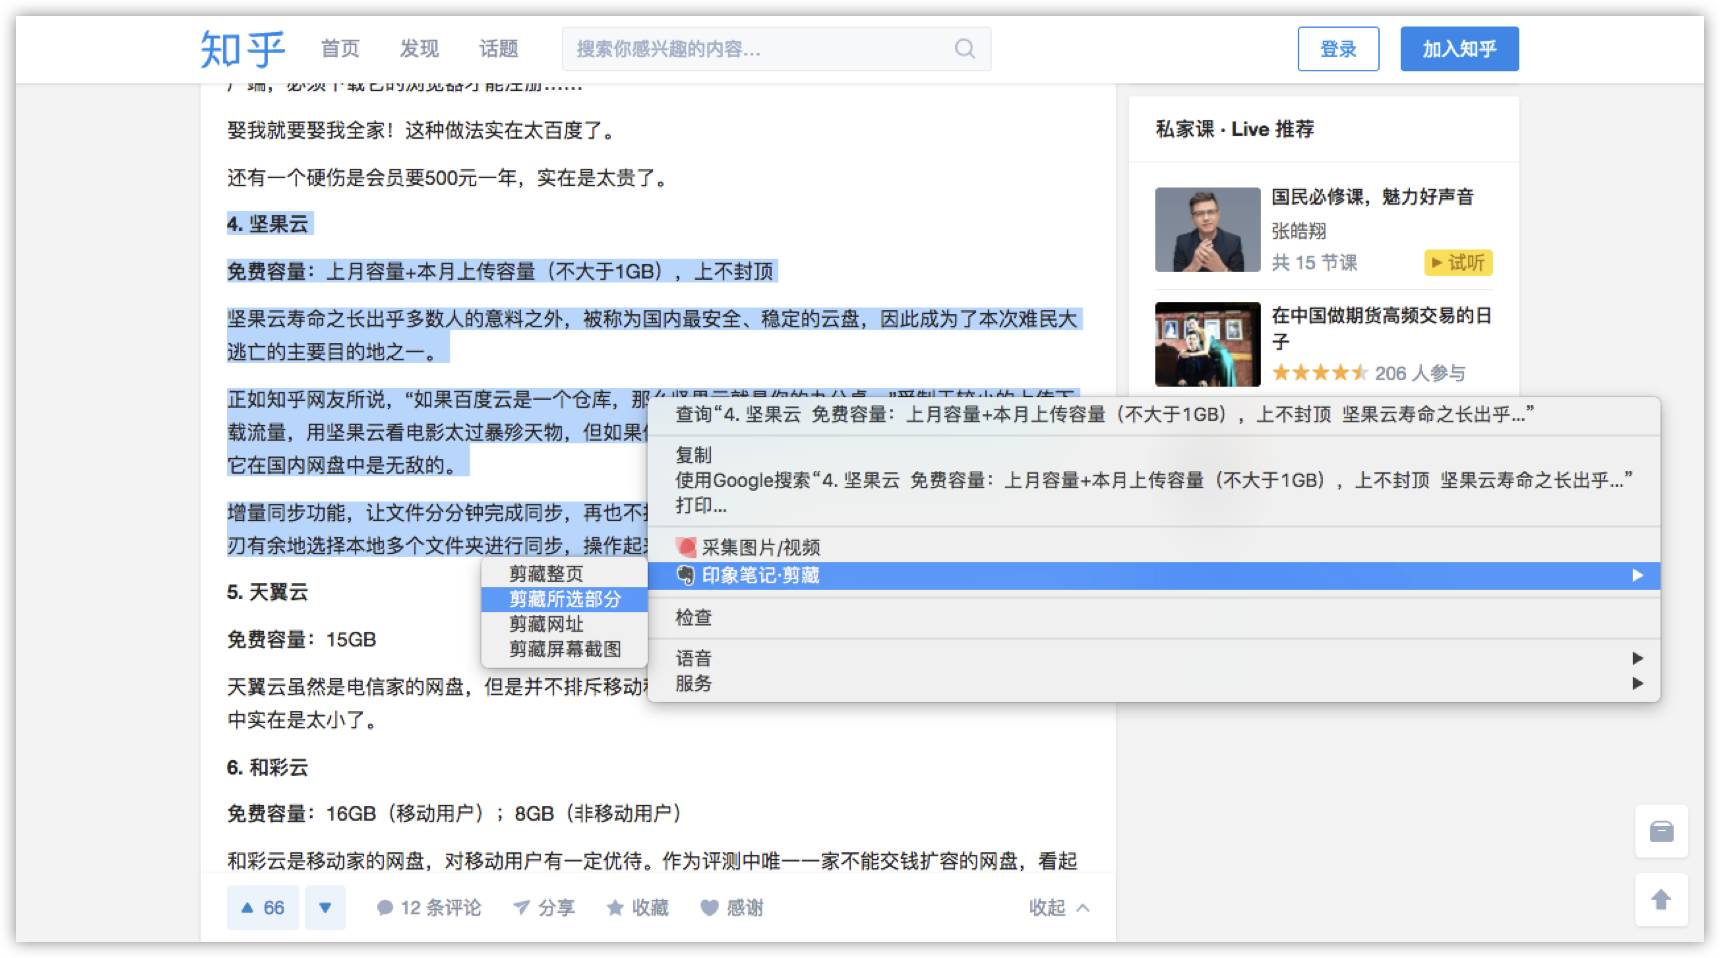Click the author name 张皓翔
This screenshot has height=958, width=1720.
pyautogui.click(x=1299, y=231)
